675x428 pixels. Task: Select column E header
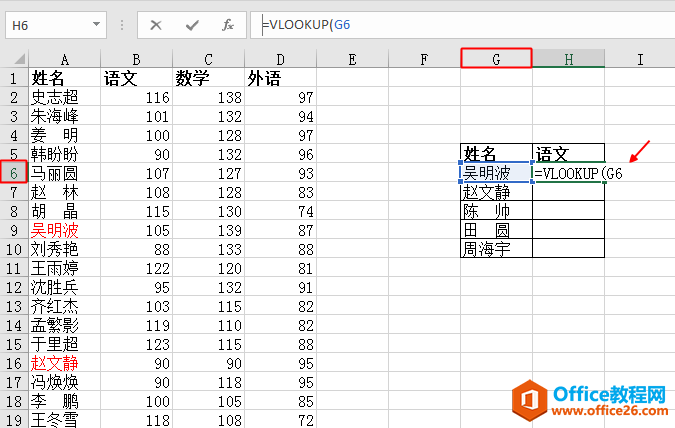click(x=352, y=59)
